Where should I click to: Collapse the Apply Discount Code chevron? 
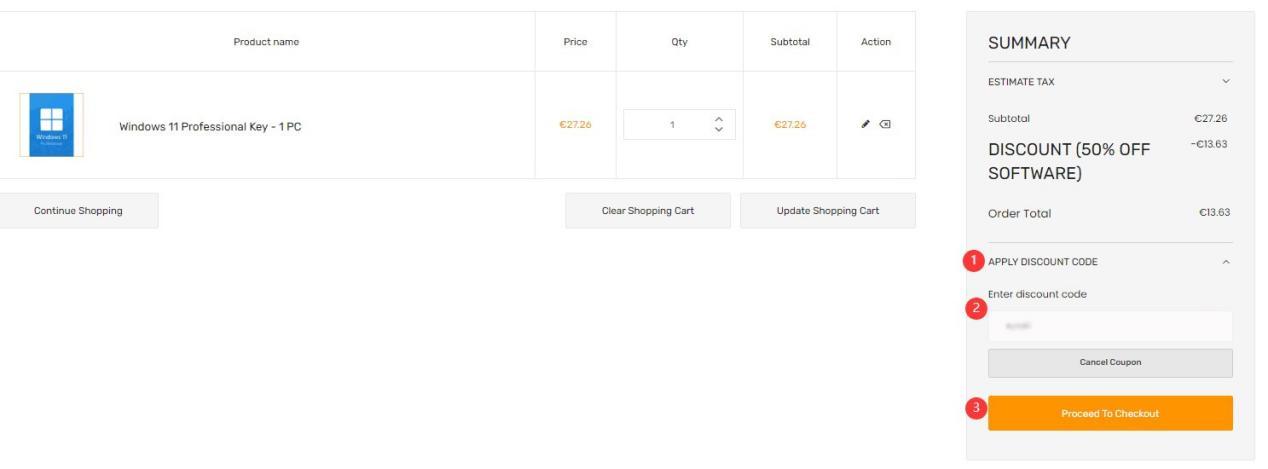(1226, 262)
